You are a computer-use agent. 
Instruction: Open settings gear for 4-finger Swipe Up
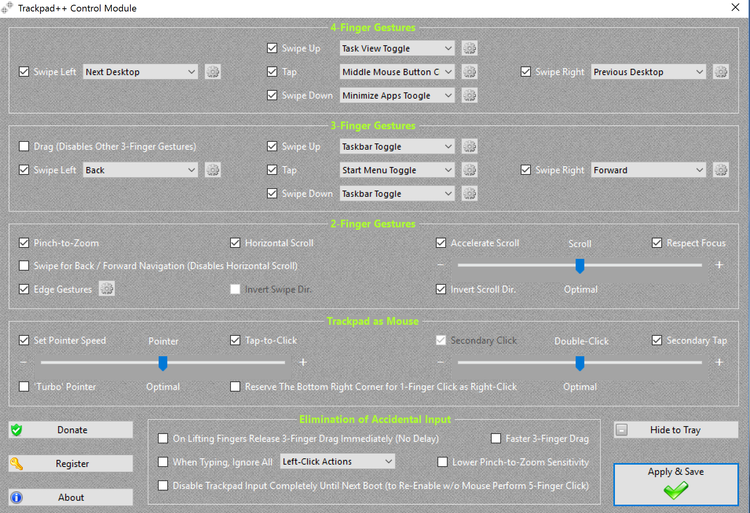470,48
